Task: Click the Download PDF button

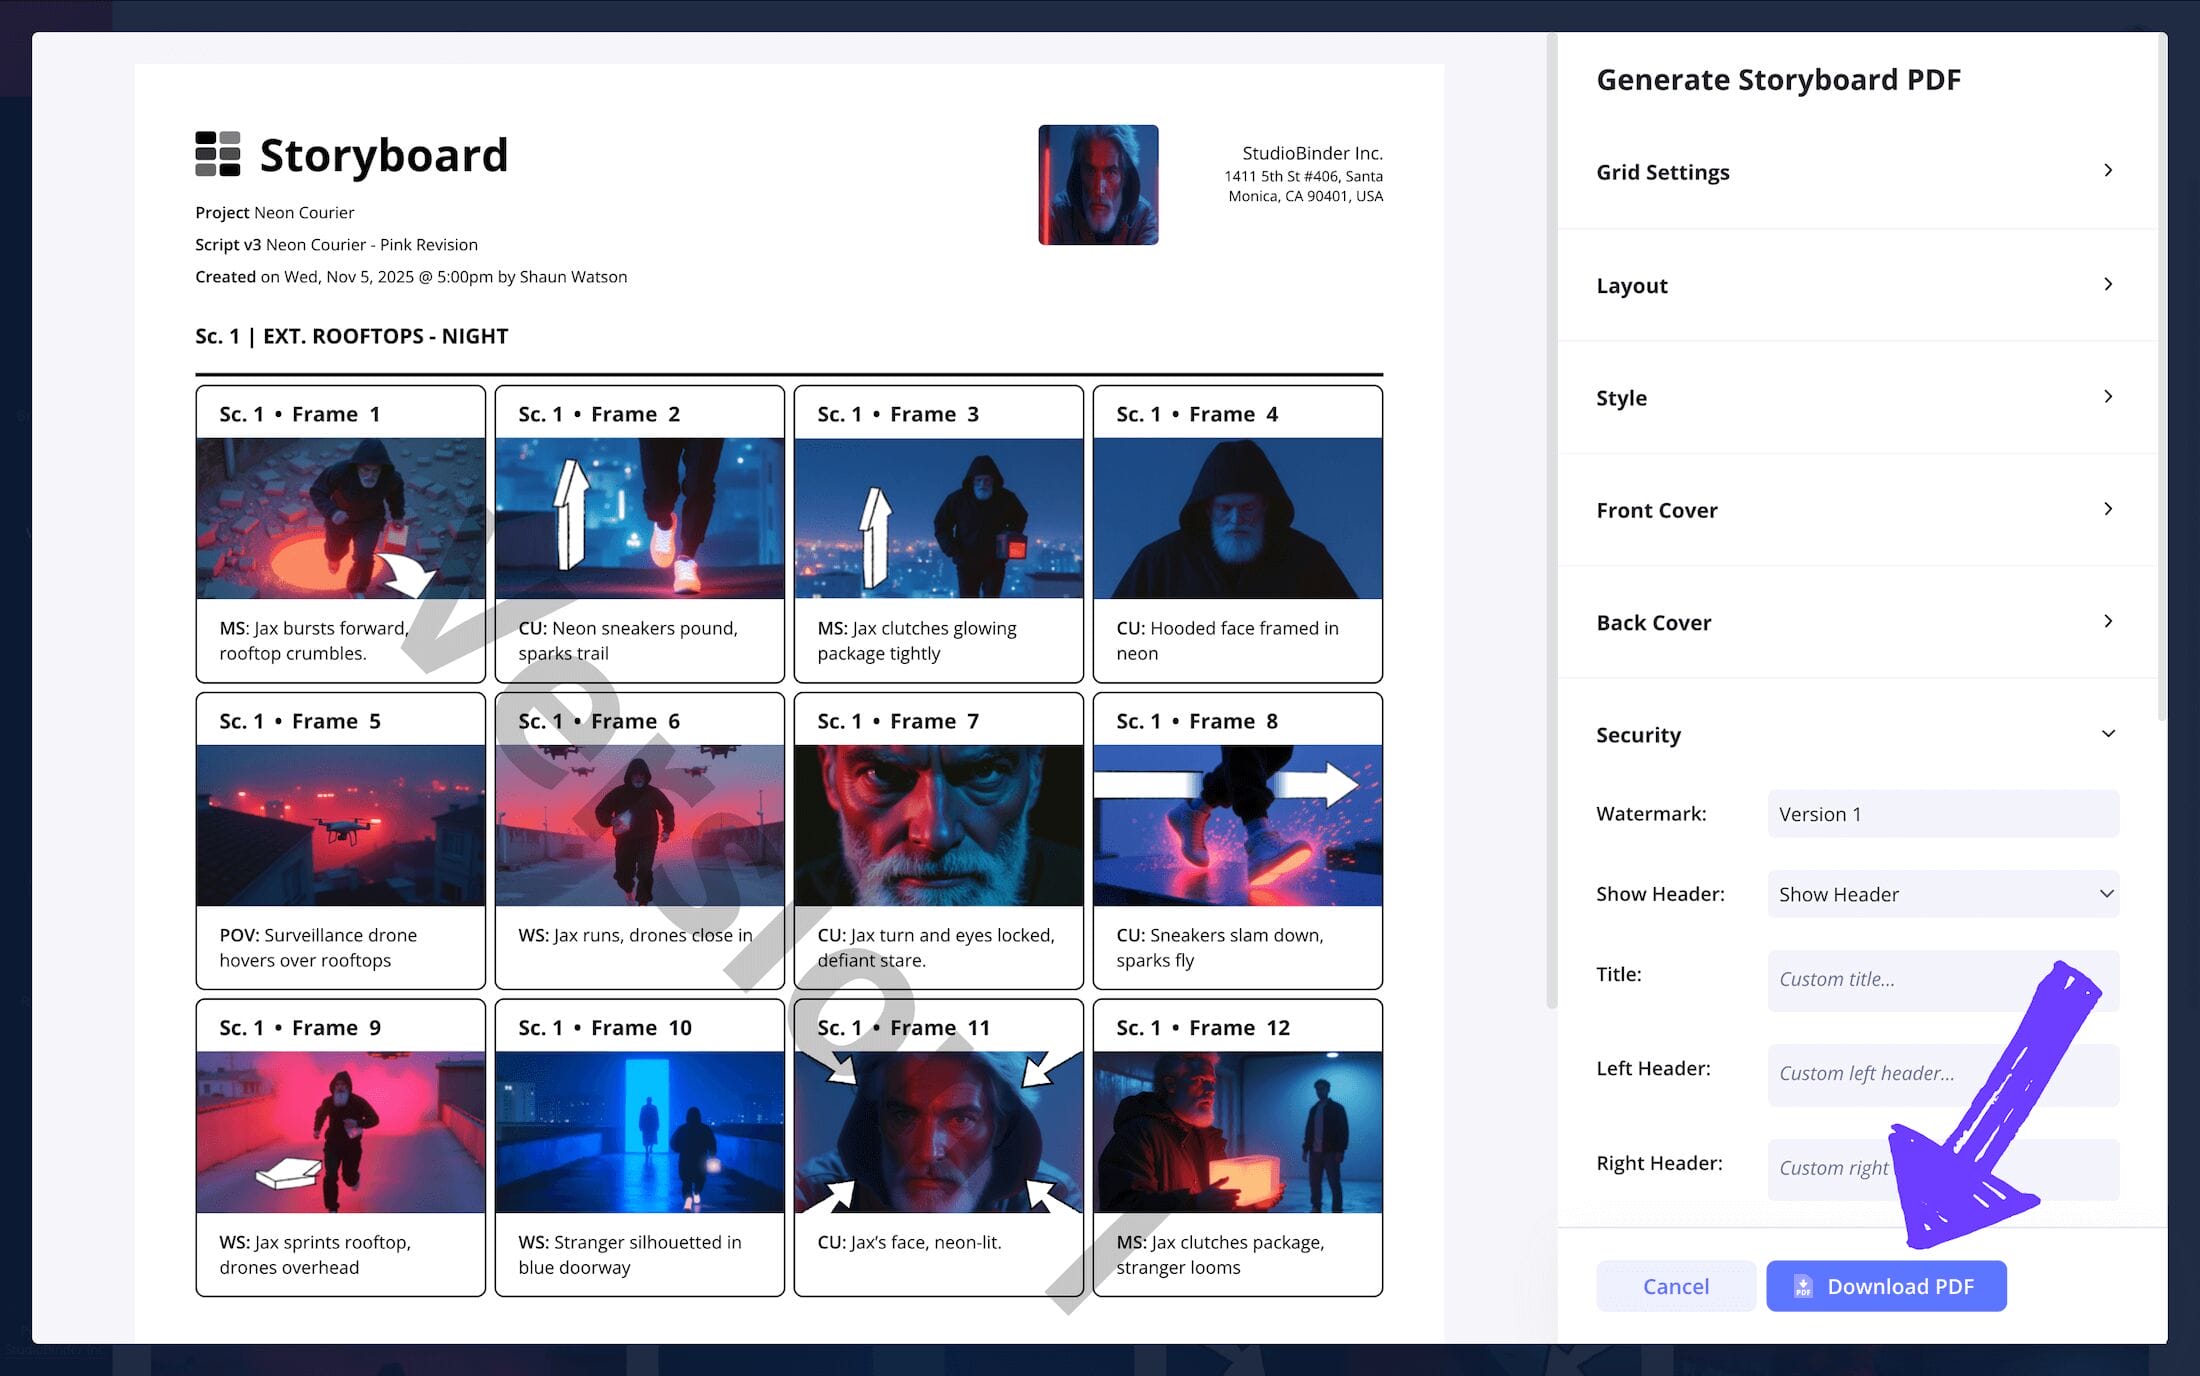Action: click(1886, 1286)
